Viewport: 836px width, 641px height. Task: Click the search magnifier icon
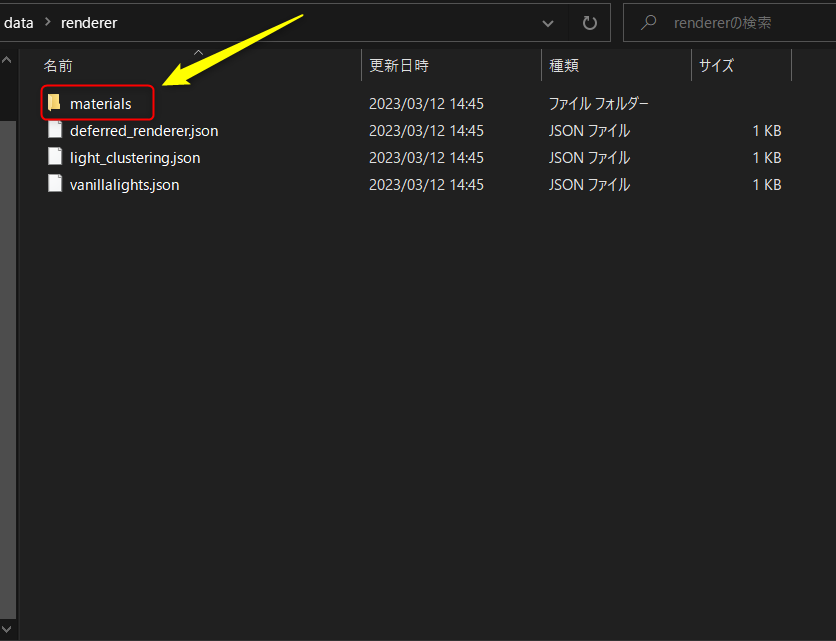coord(649,22)
